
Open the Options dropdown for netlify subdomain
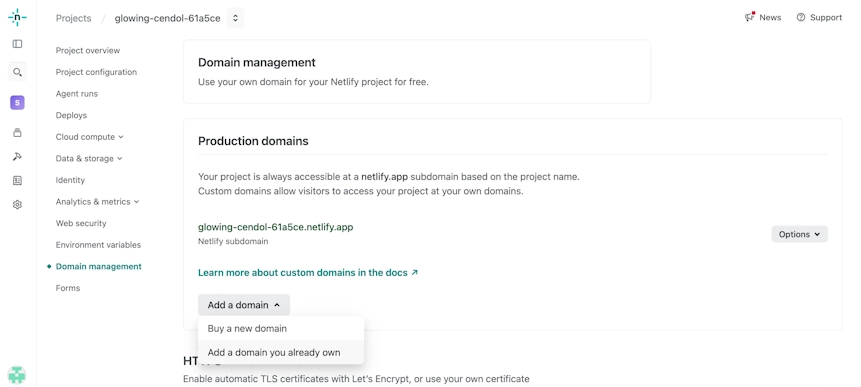[799, 234]
